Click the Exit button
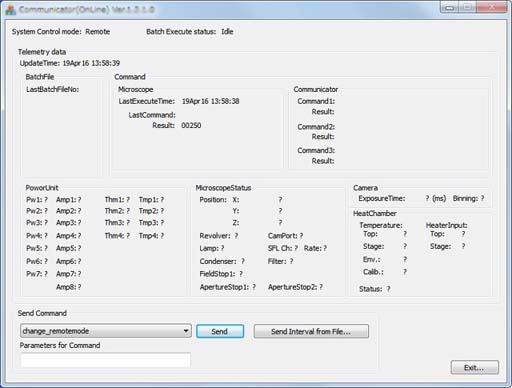 474,368
